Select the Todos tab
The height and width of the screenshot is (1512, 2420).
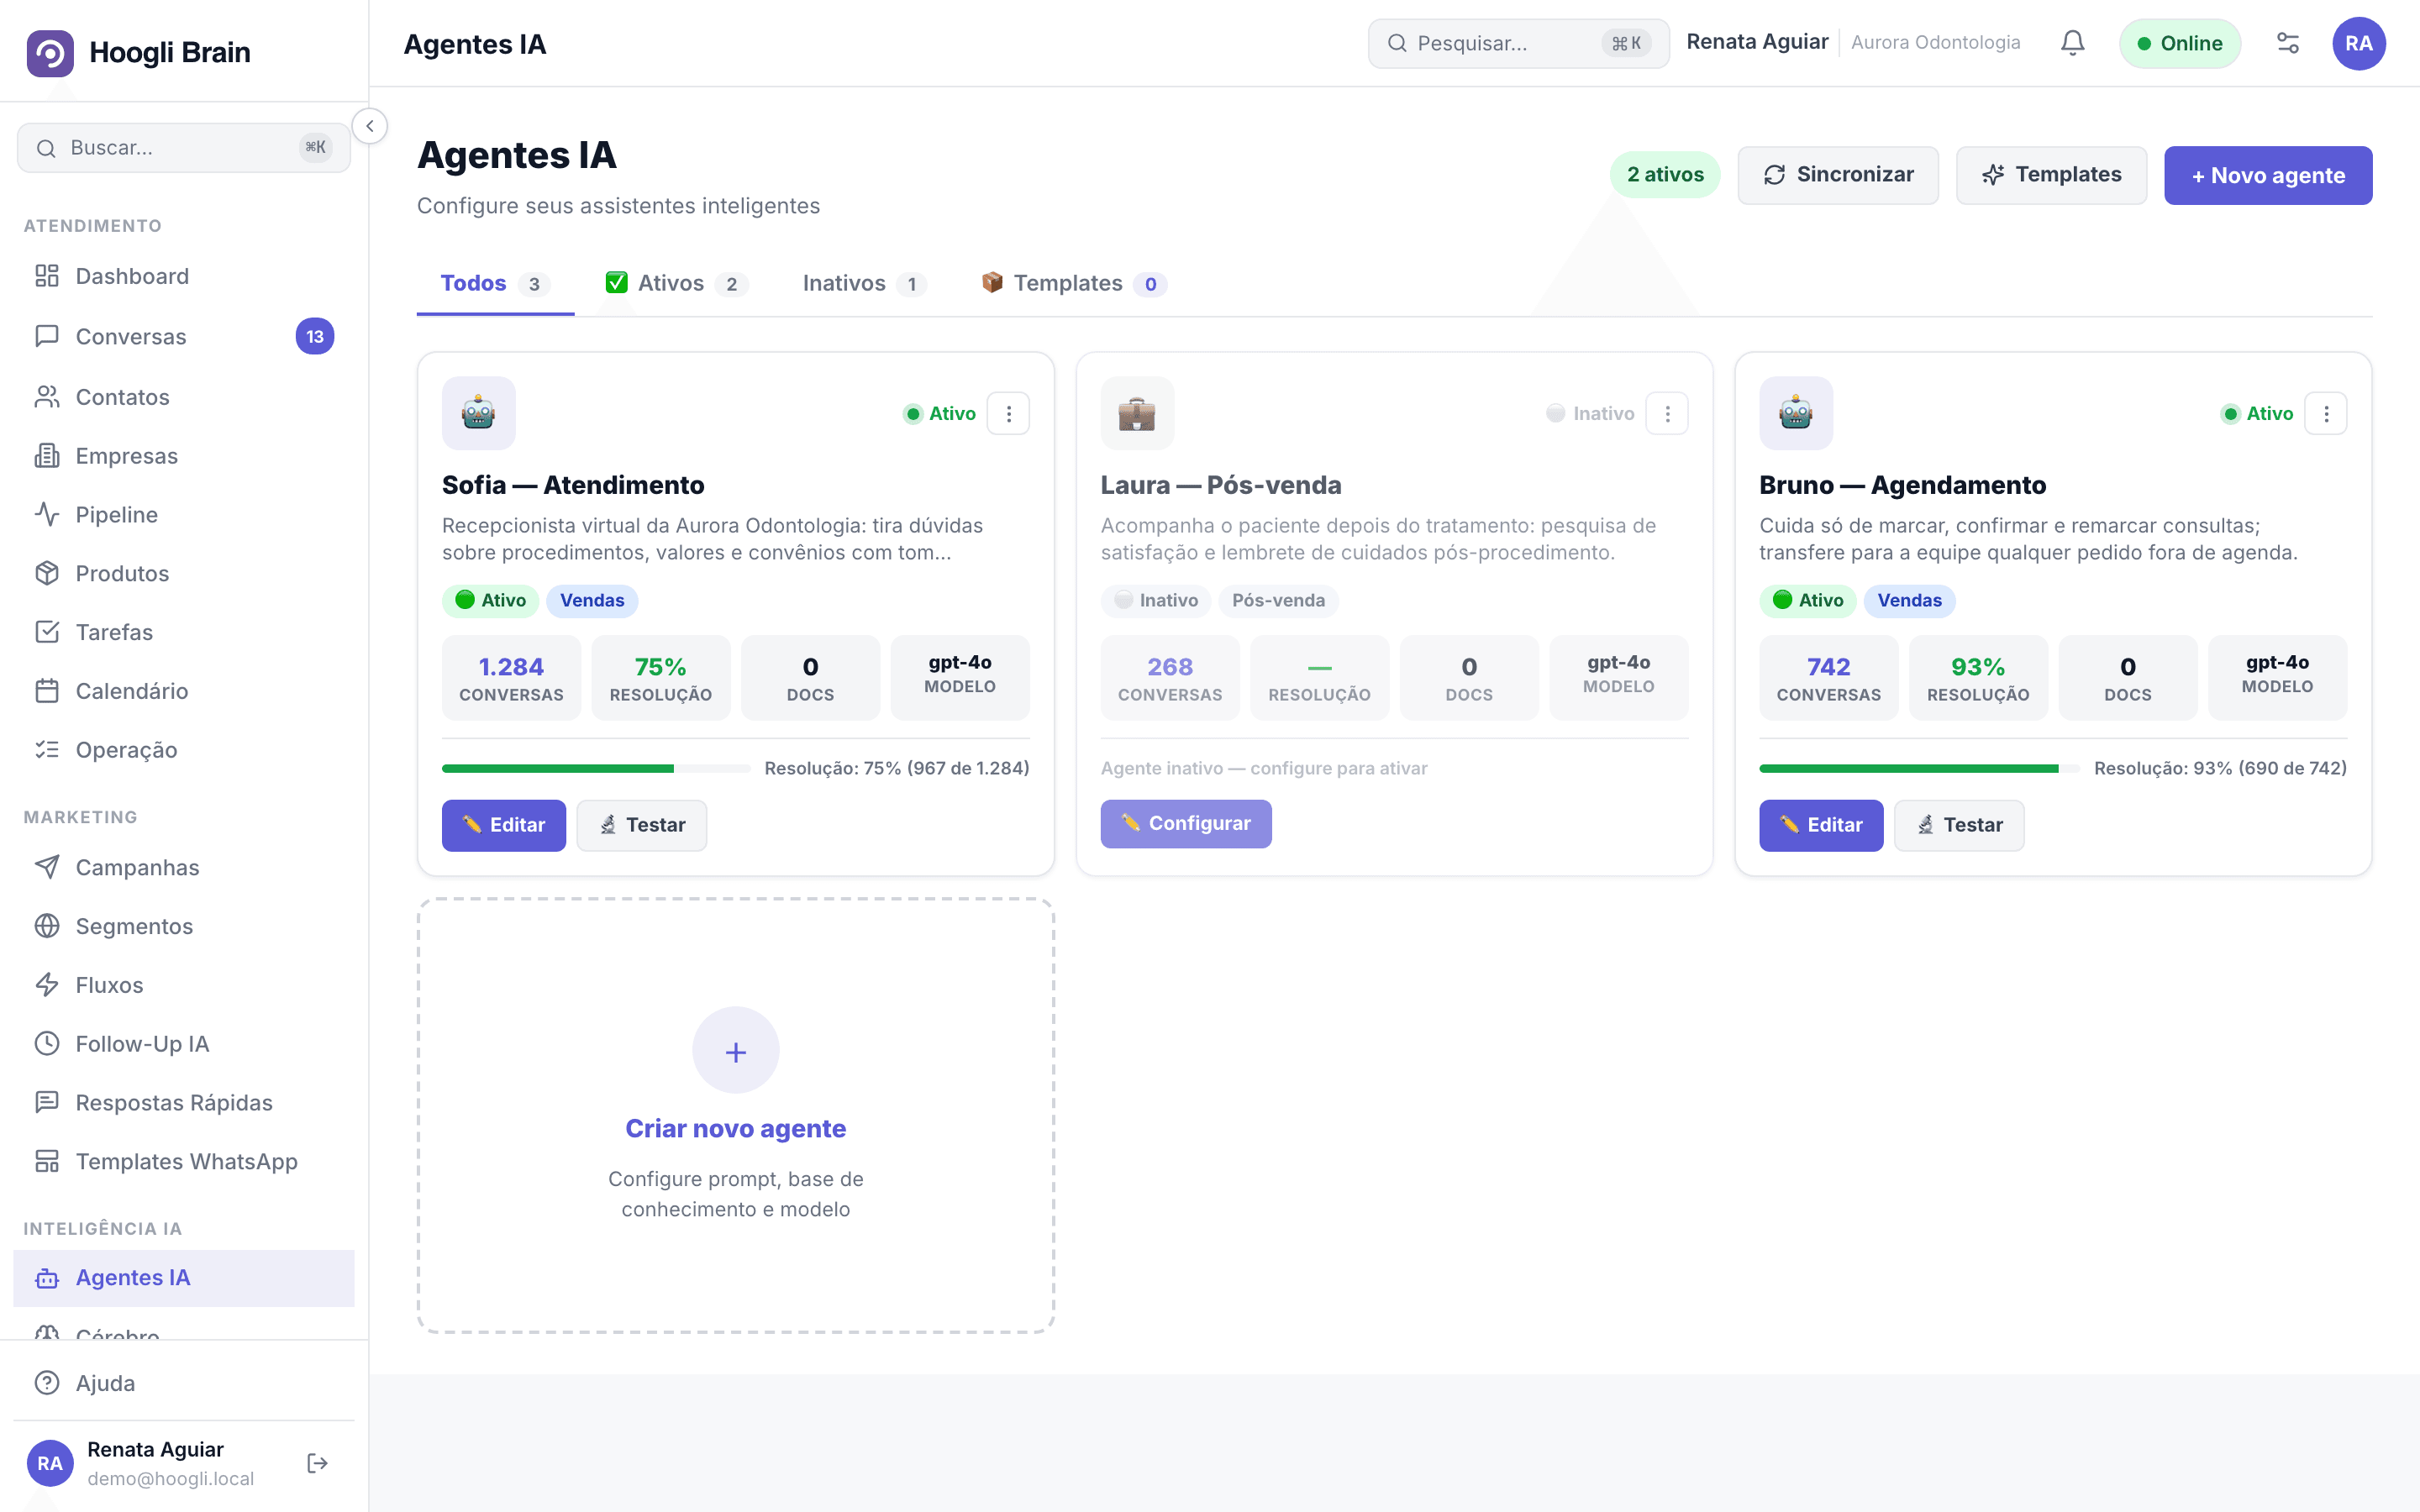pos(495,284)
